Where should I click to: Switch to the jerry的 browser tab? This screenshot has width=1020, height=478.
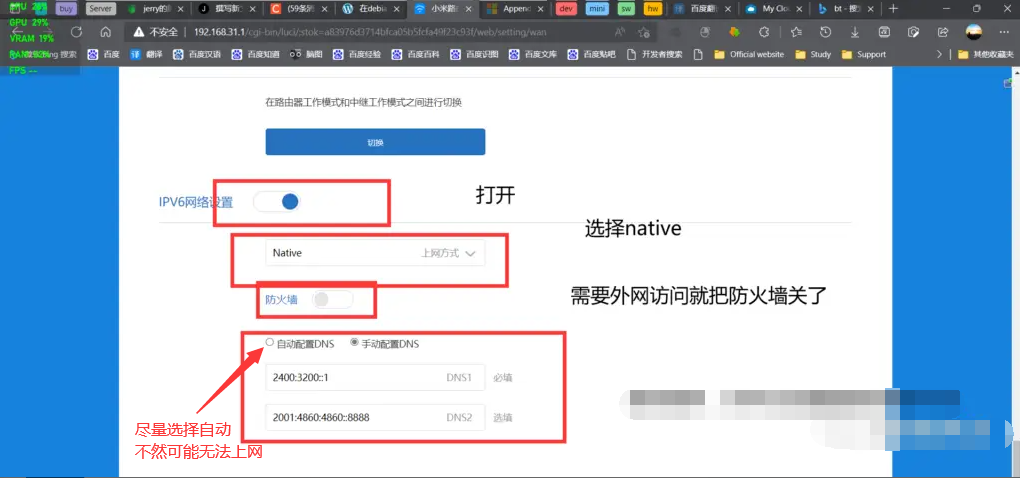pos(155,9)
